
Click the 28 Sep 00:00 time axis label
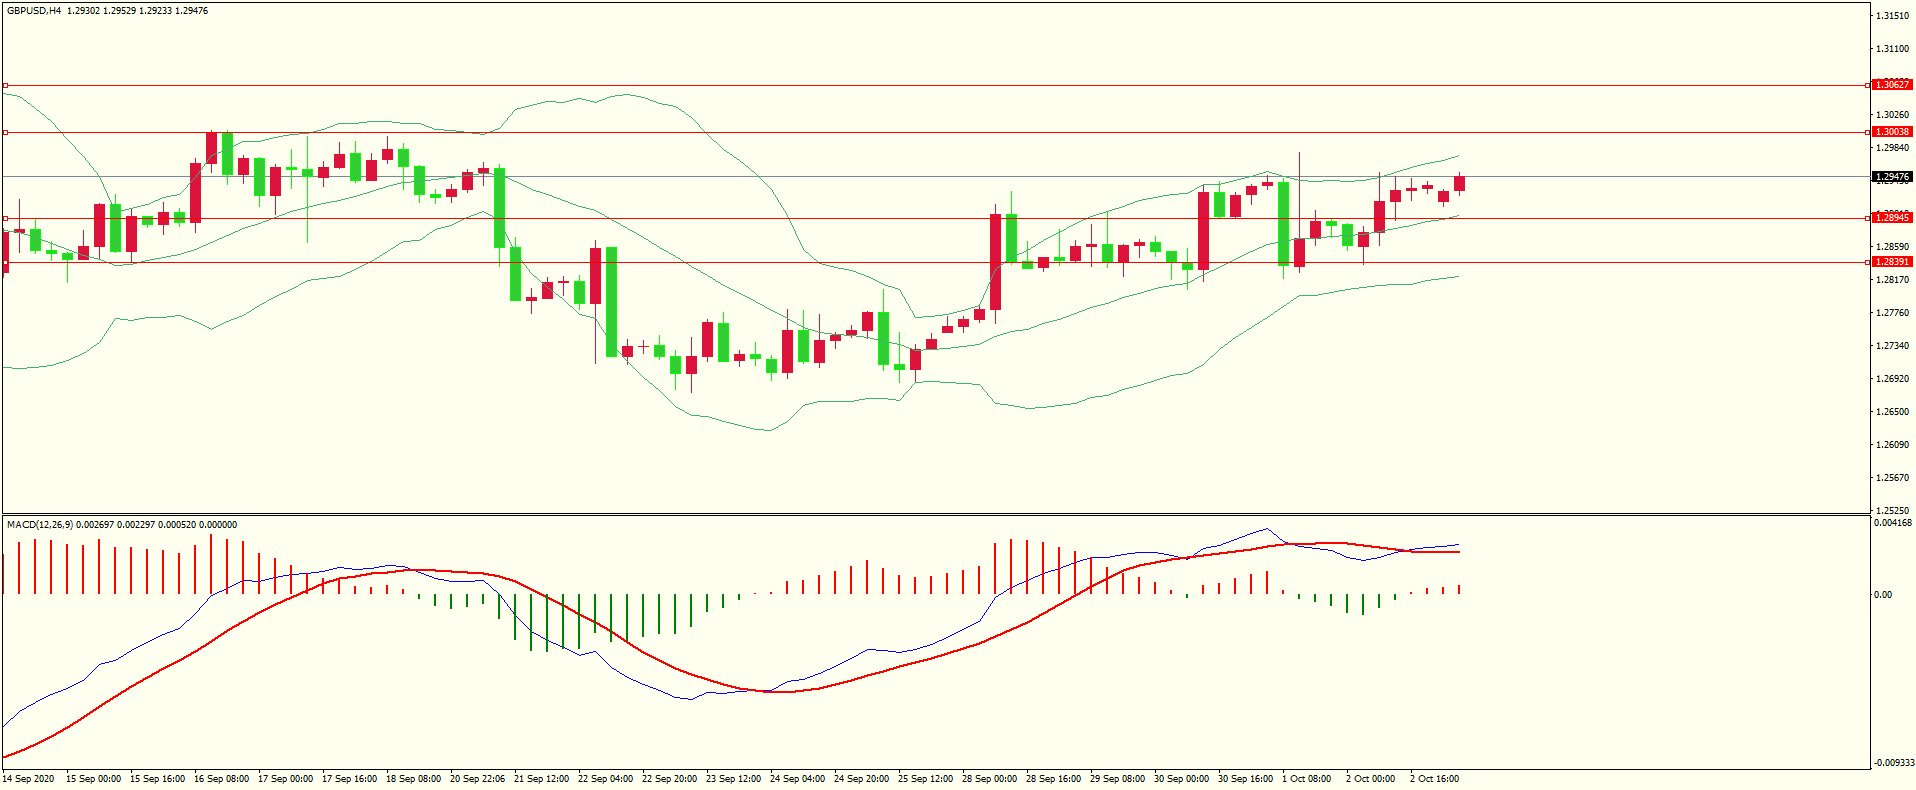[x=989, y=779]
